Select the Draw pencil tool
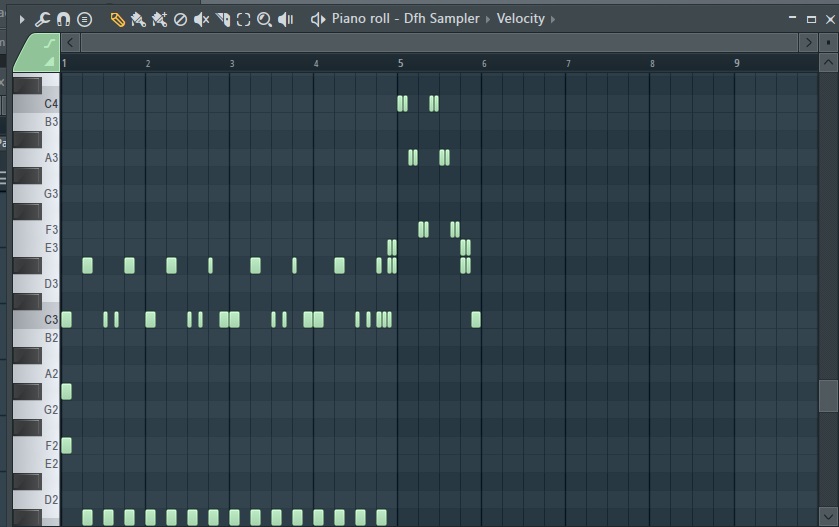Screen dimensions: 839x527 (117, 20)
